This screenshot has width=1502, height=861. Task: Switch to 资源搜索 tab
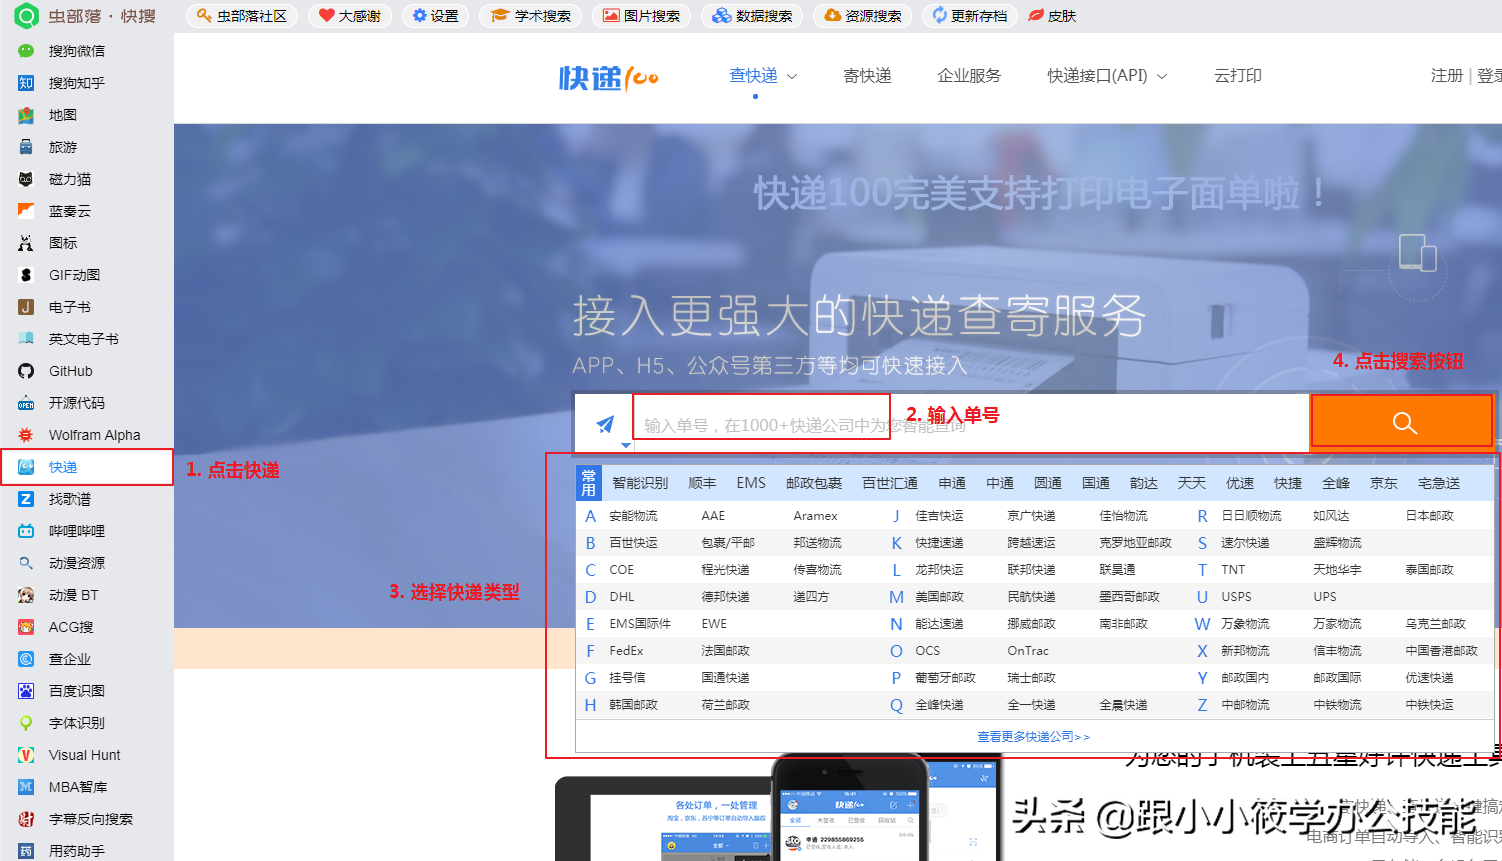pyautogui.click(x=862, y=16)
